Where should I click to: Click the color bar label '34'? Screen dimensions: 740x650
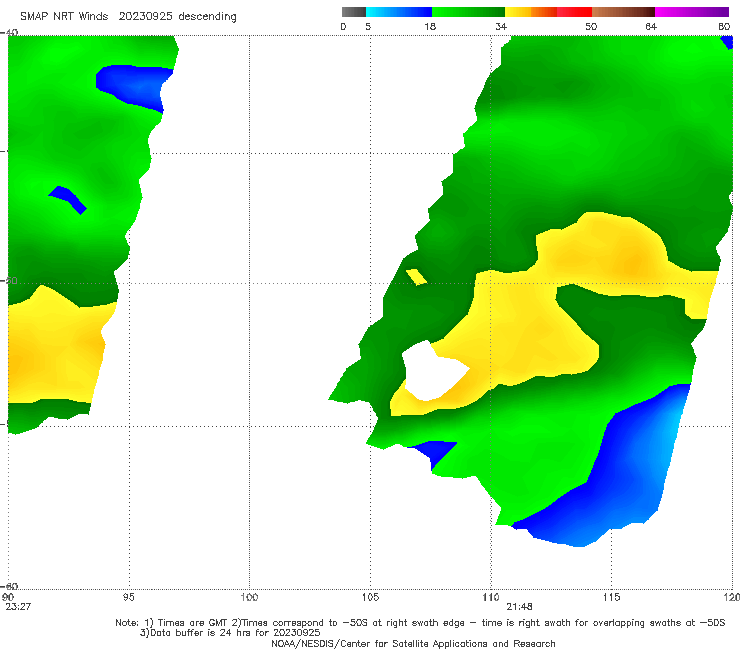coord(501,26)
